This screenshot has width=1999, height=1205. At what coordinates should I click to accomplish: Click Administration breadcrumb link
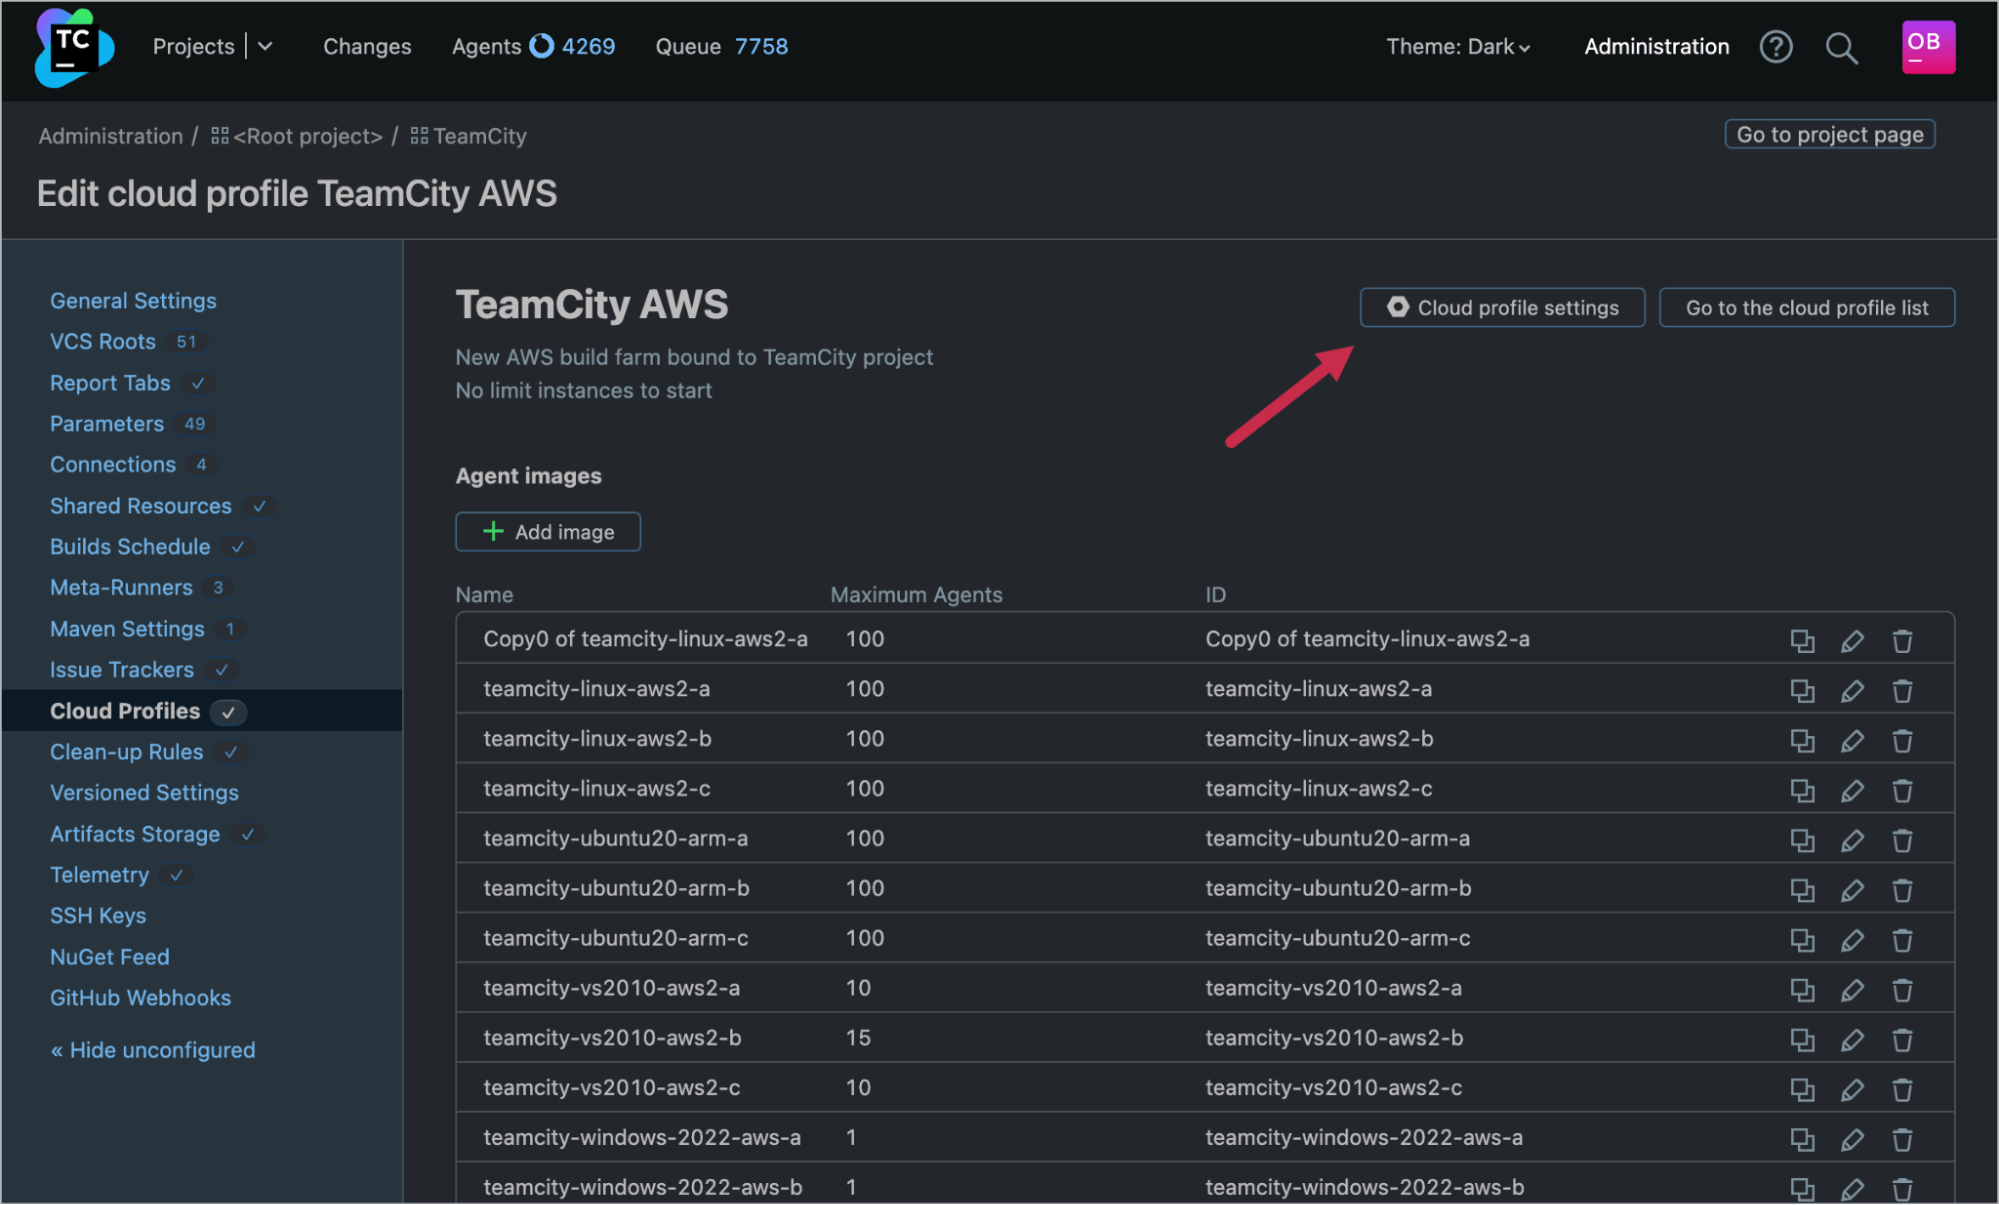click(111, 136)
